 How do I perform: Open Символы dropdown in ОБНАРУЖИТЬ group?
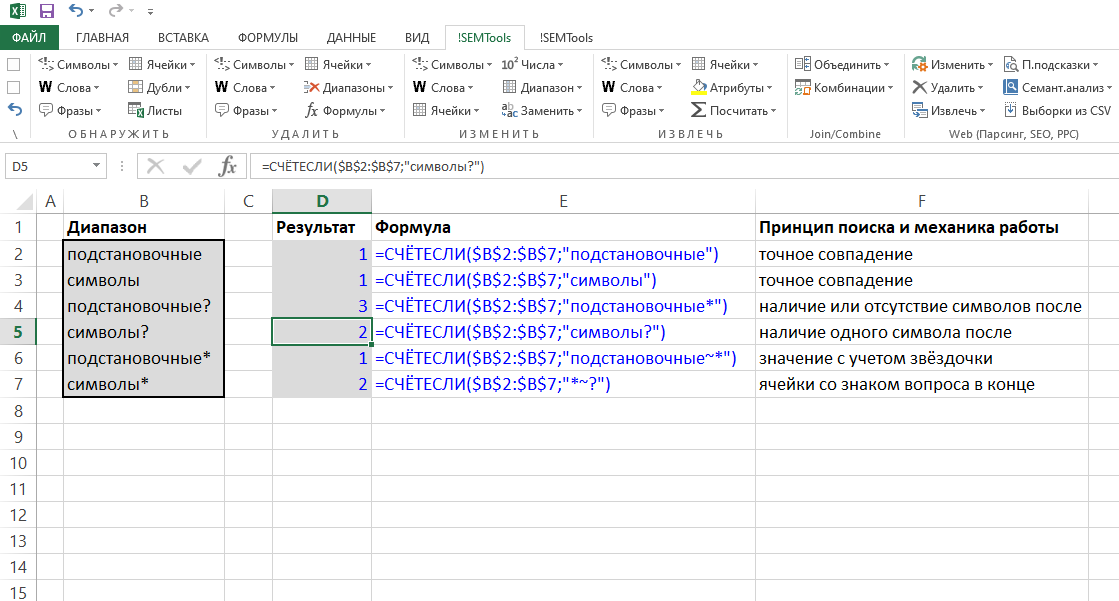tap(79, 64)
